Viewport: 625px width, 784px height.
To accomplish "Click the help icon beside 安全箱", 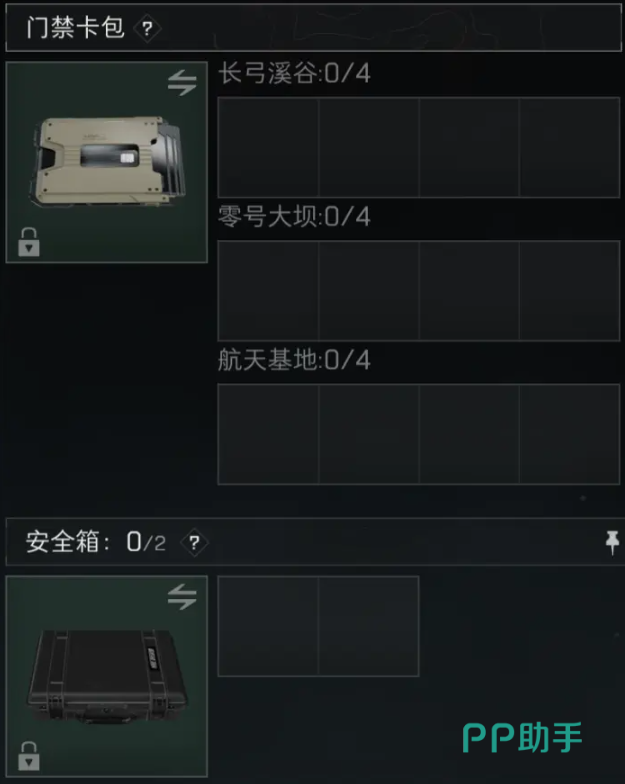I will [x=194, y=542].
